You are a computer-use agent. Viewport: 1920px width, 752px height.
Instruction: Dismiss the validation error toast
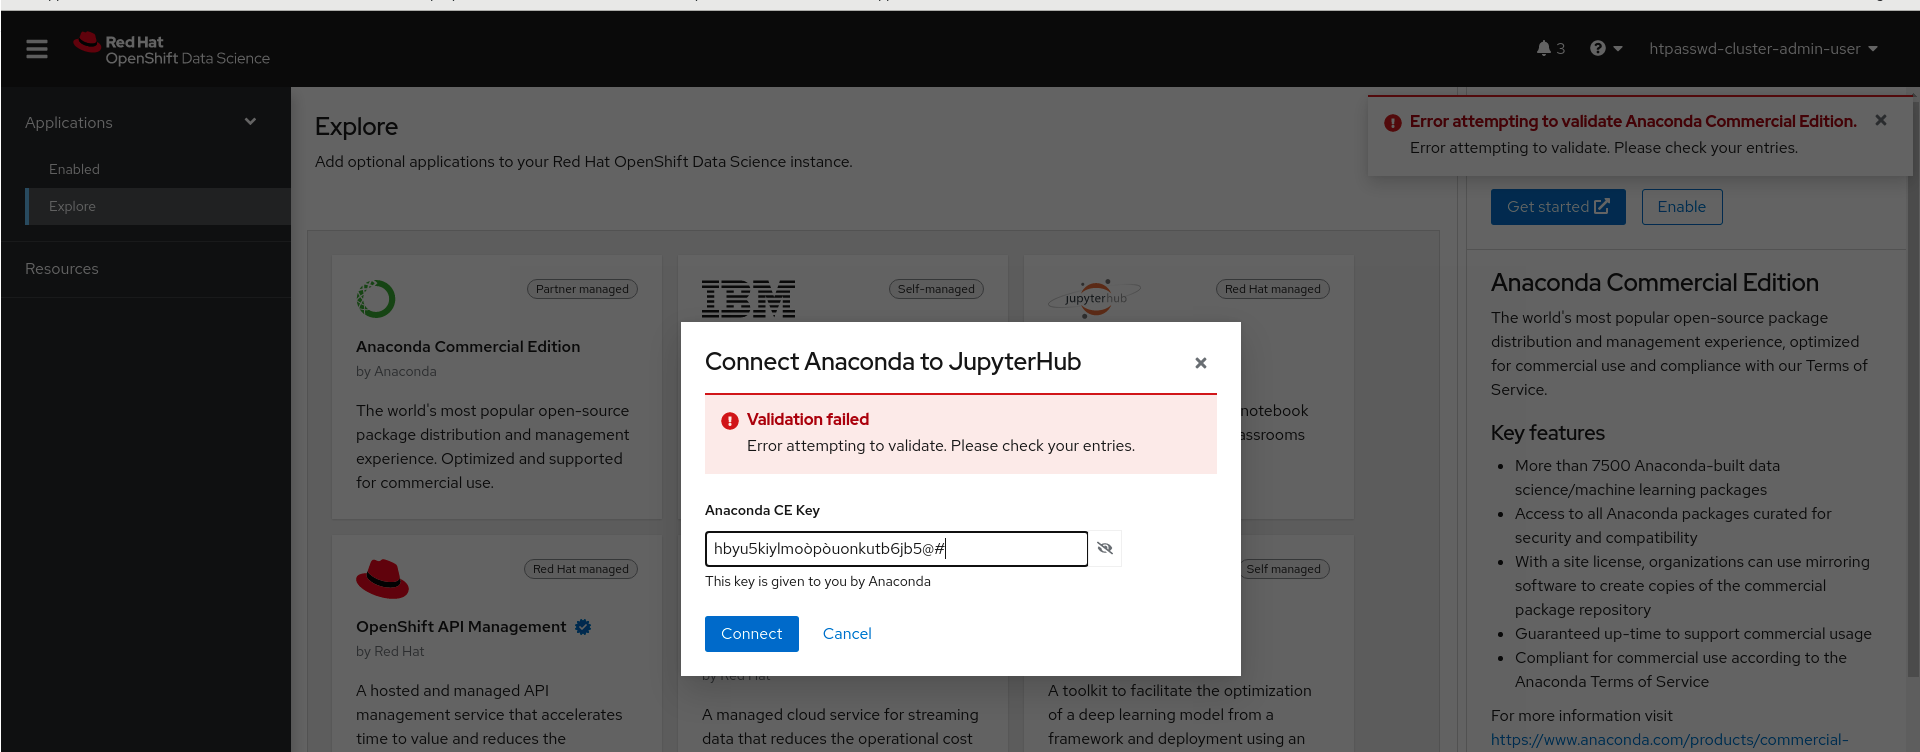tap(1881, 120)
